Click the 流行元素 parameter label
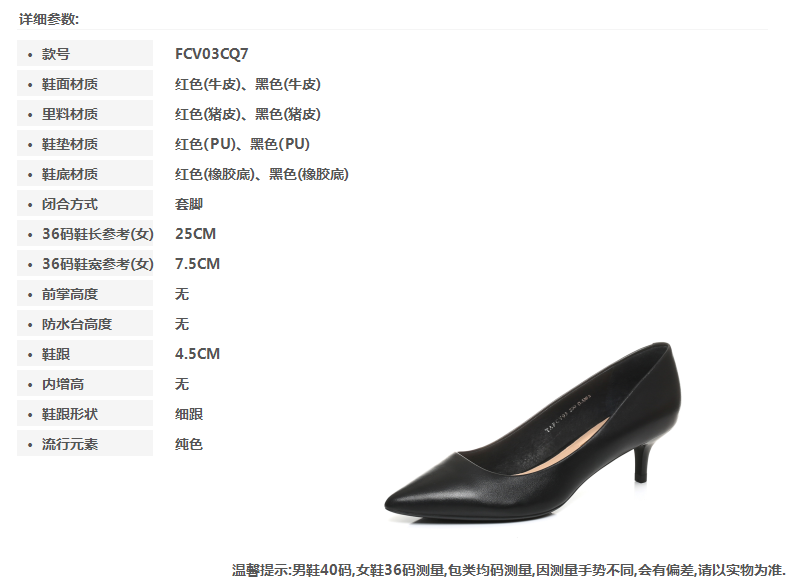This screenshot has height=587, width=790. 70,444
